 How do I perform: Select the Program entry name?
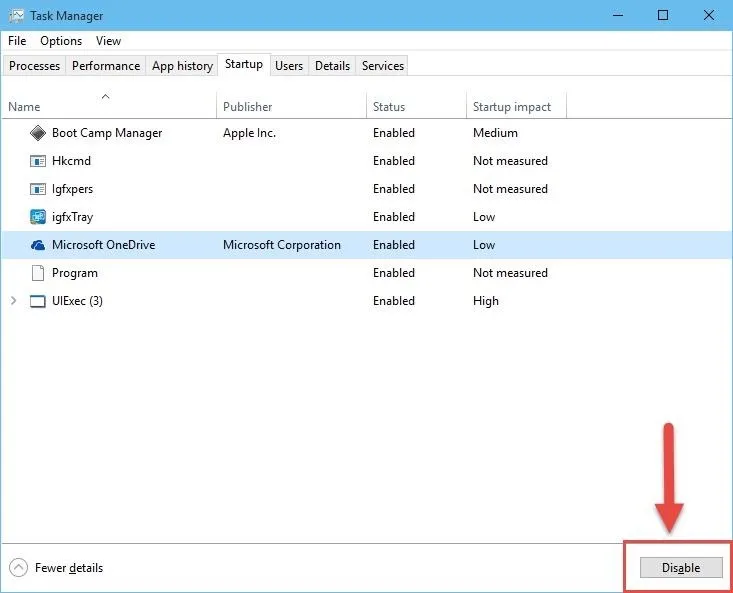coord(75,273)
